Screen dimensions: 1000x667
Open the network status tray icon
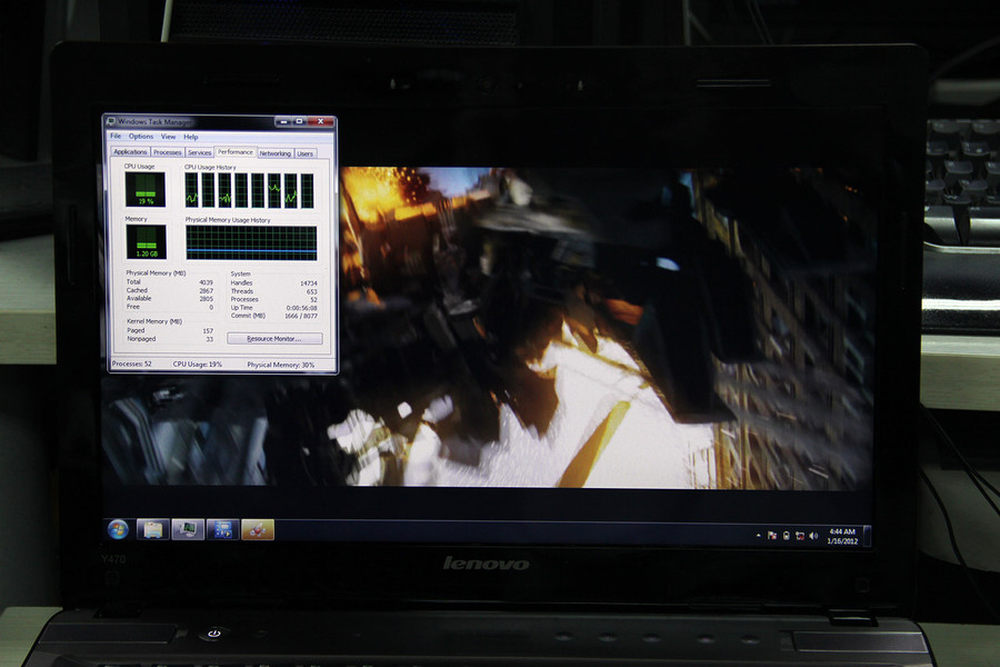[799, 536]
